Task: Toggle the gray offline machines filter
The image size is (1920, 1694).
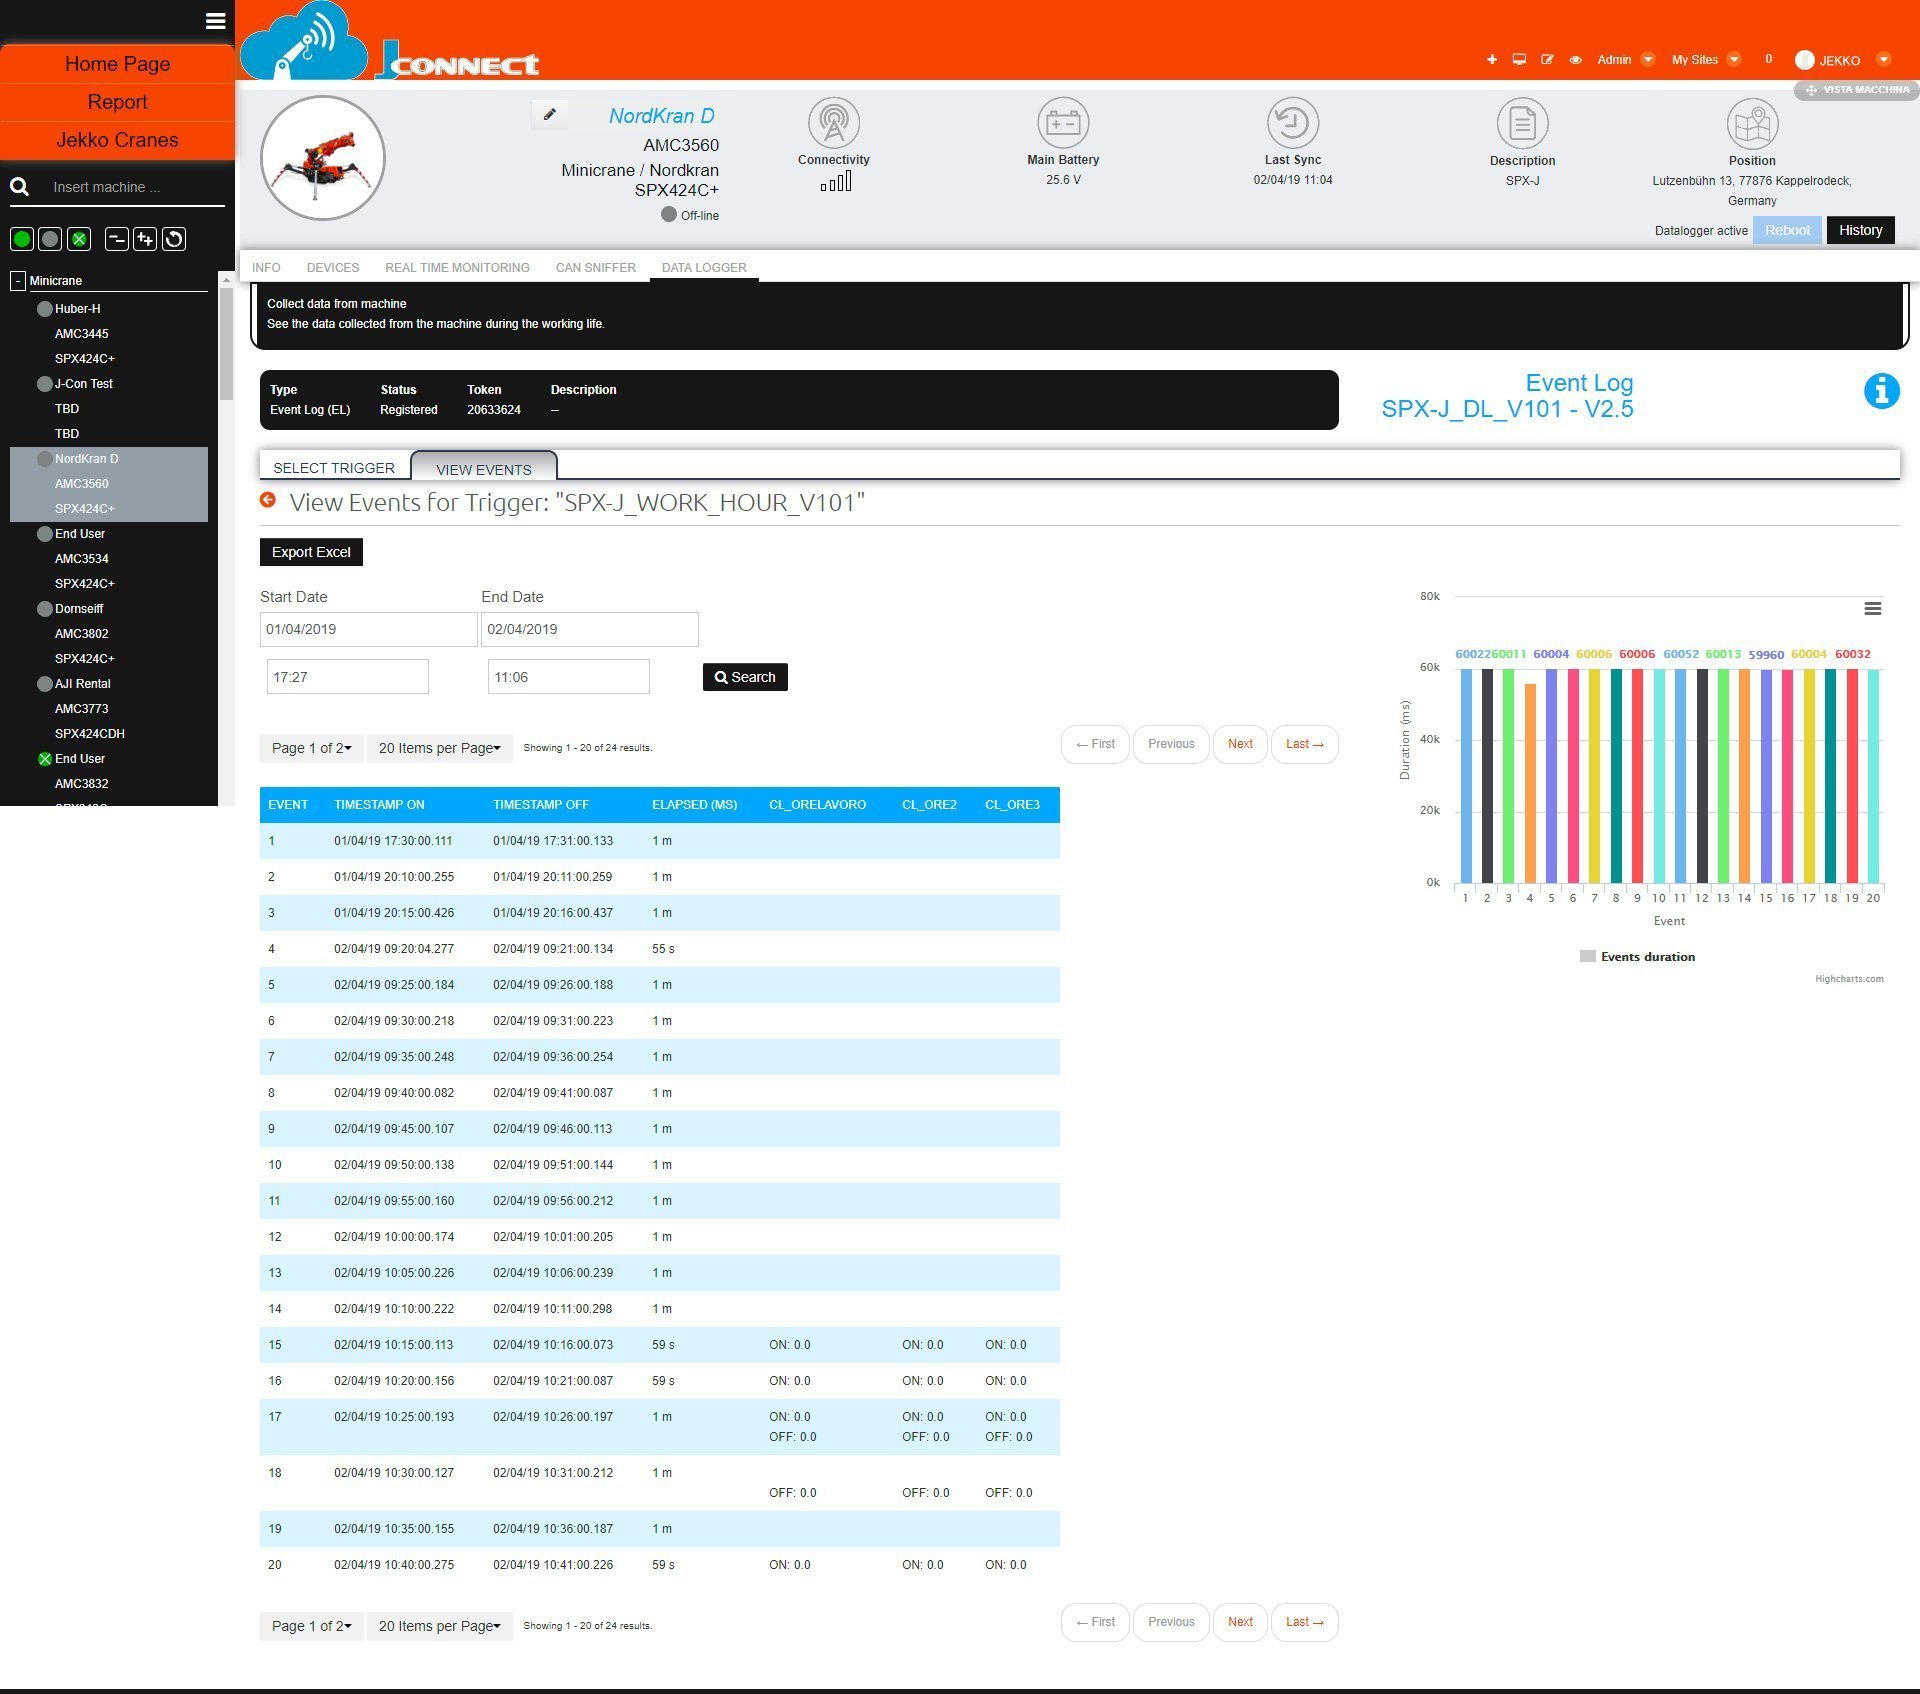Action: pyautogui.click(x=50, y=239)
